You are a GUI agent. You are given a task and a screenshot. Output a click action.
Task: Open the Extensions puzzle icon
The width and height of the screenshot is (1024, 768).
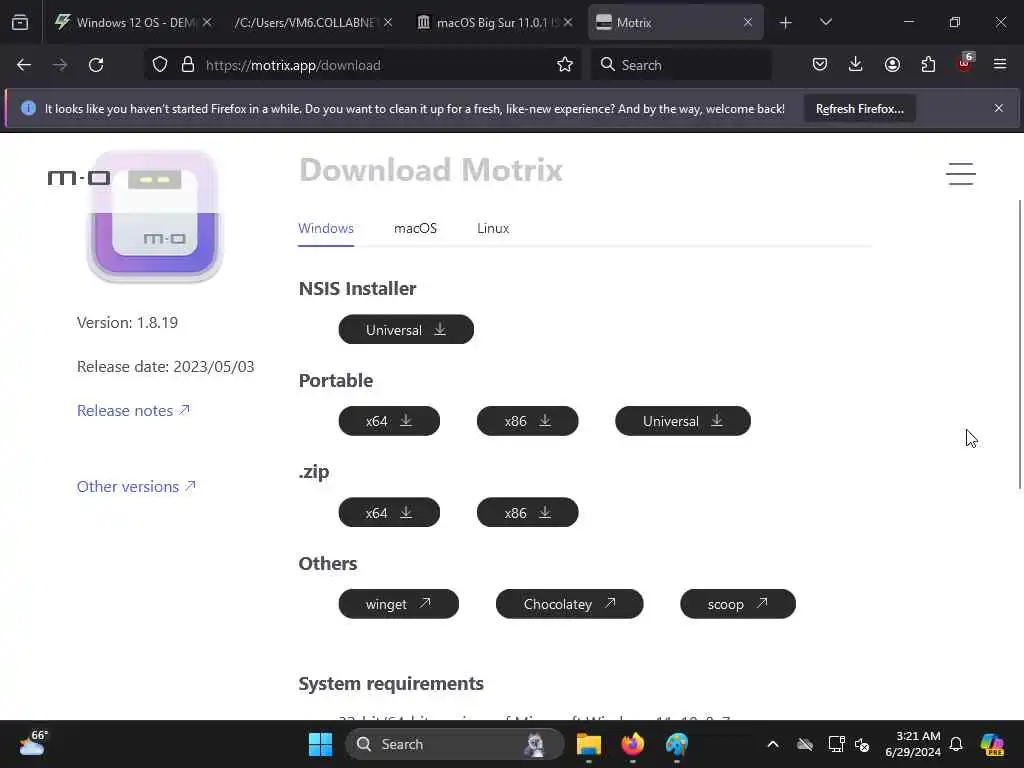coord(928,65)
